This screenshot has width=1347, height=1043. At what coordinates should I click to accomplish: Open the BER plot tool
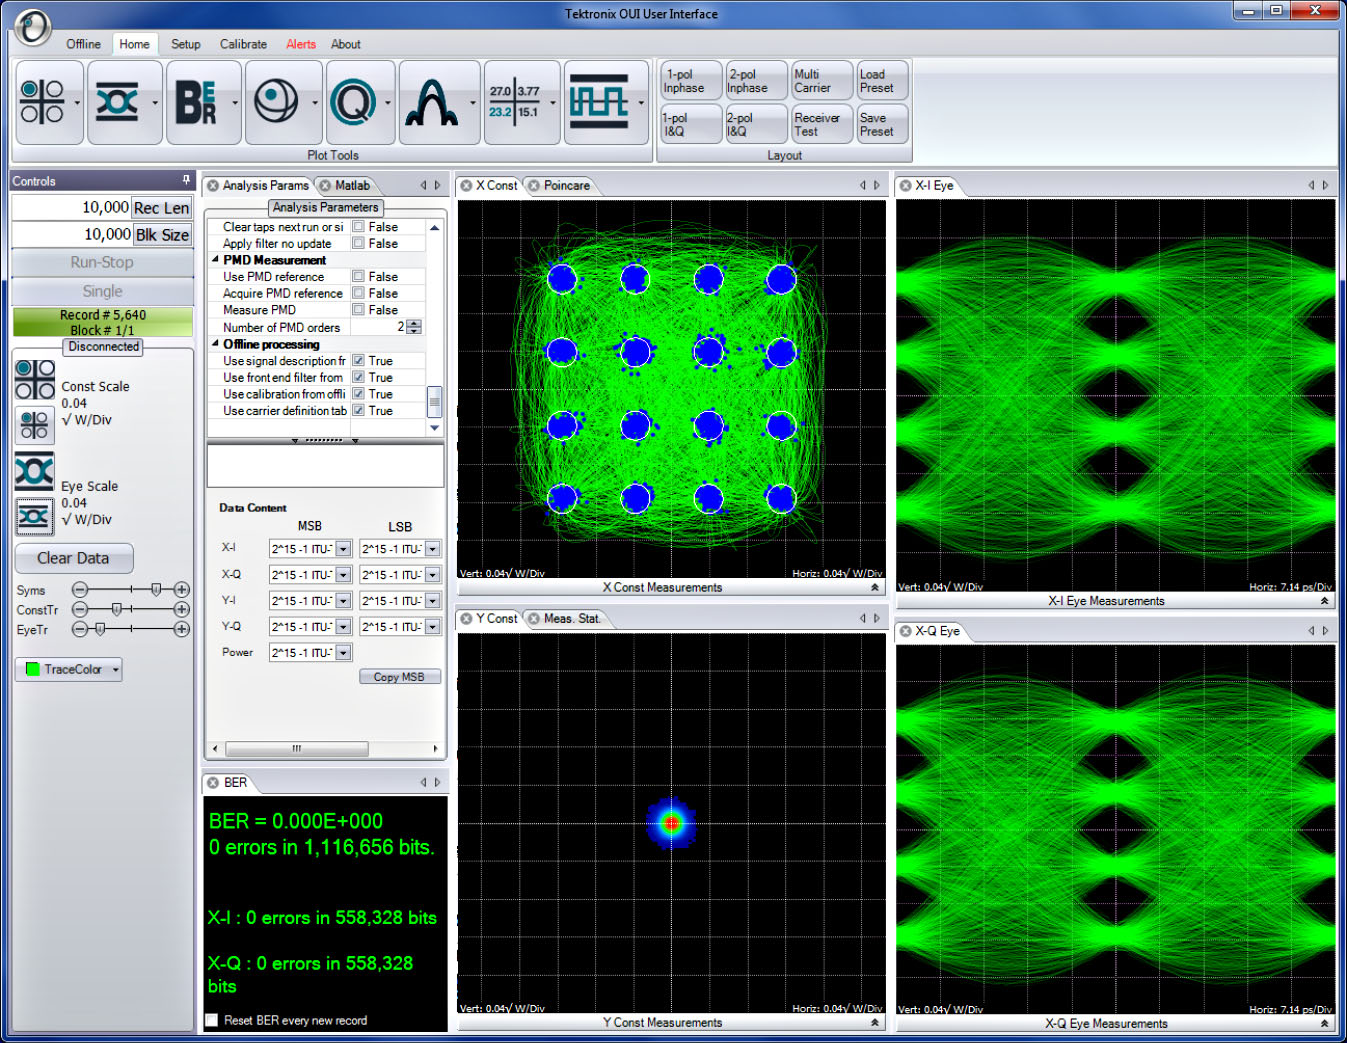[196, 102]
